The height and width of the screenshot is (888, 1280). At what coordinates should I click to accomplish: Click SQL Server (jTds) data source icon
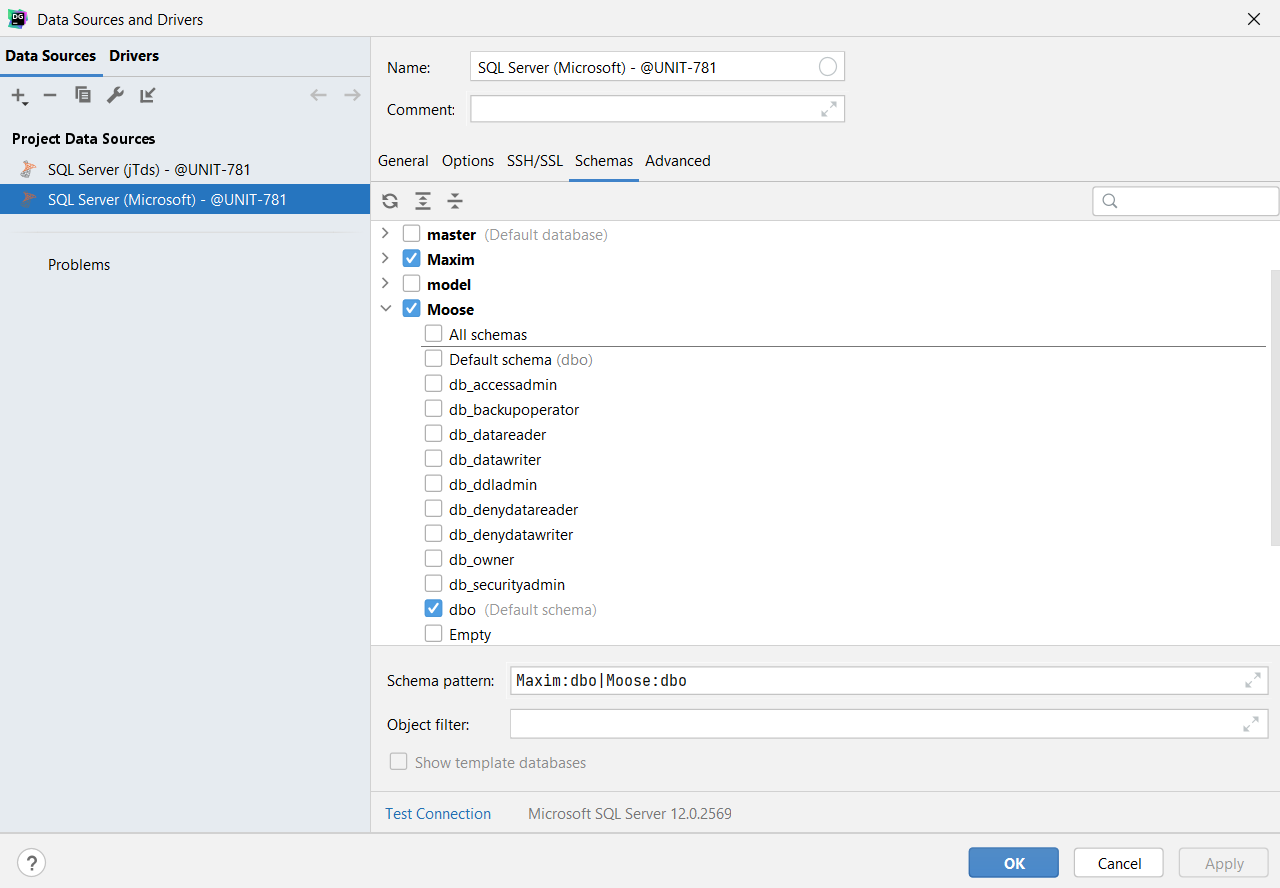point(29,170)
